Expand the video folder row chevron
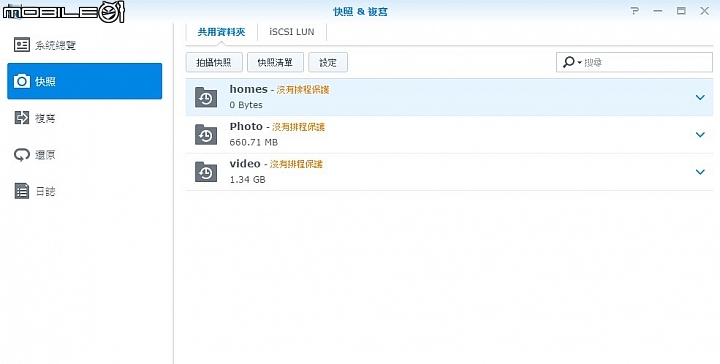The image size is (720, 364). point(700,172)
